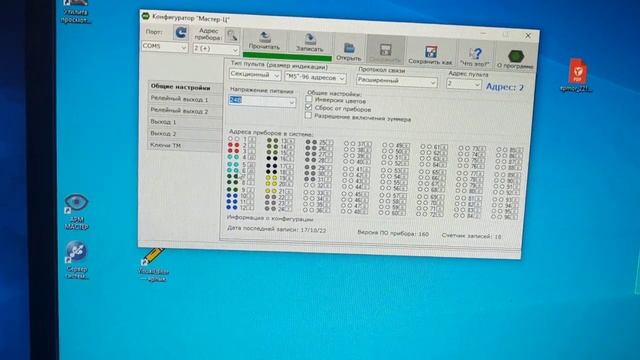Click the "Версия ПО прибора: 160" text

393,233
